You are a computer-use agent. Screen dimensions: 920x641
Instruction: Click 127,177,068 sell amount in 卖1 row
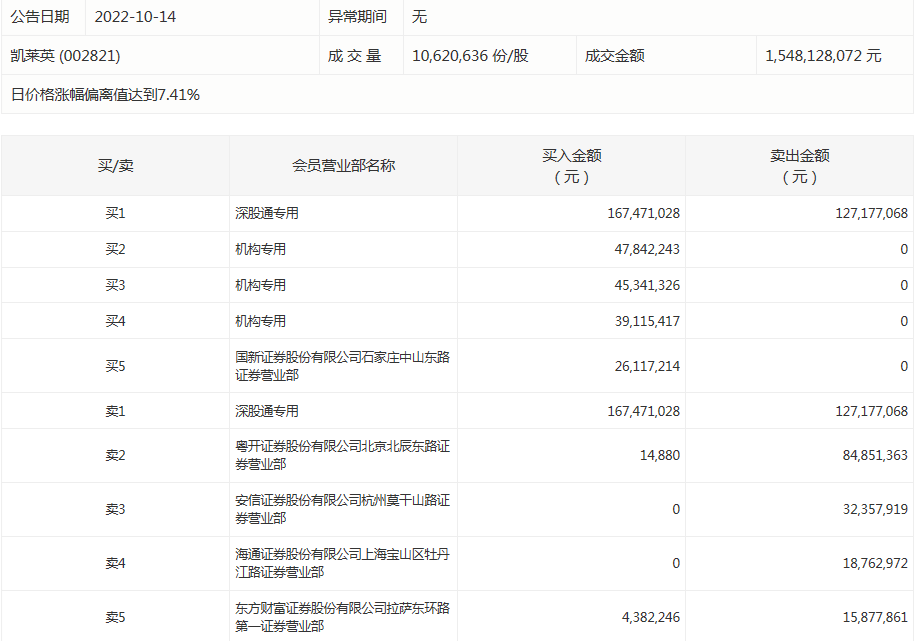click(x=871, y=411)
